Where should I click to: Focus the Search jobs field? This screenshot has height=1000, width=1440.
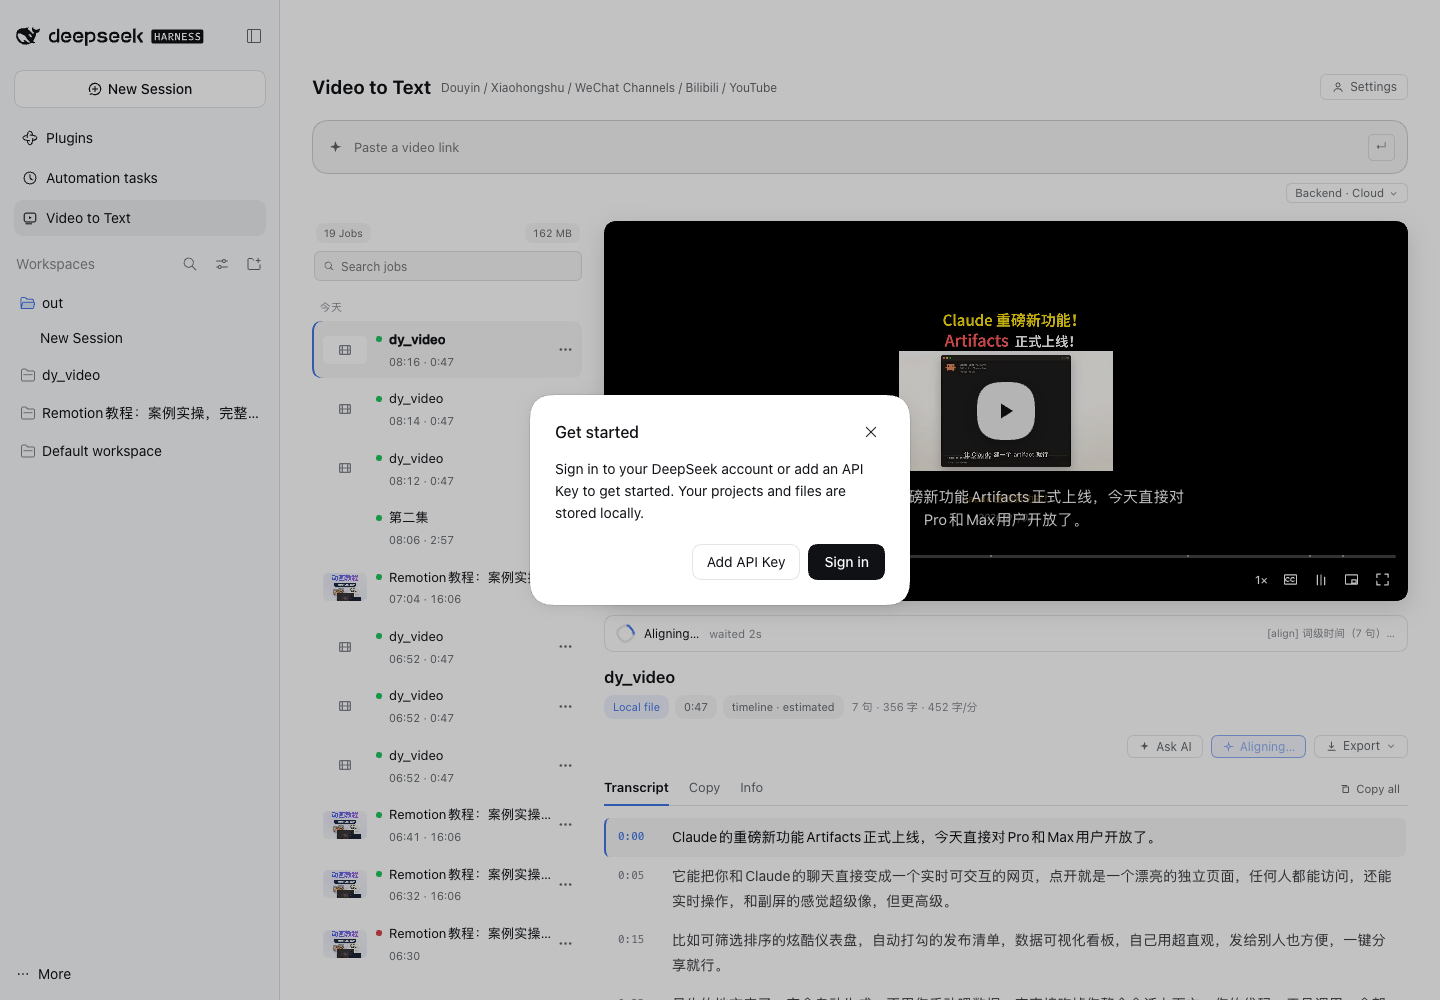[448, 266]
